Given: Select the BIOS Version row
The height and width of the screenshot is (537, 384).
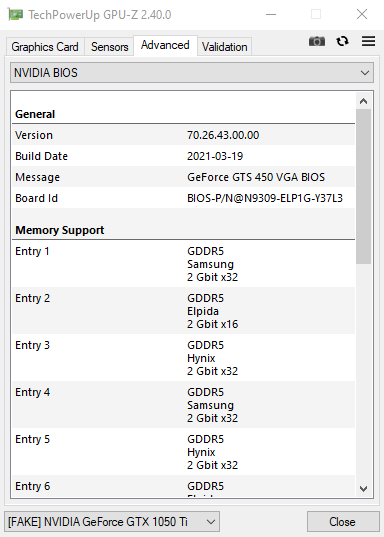Looking at the screenshot, I should (184, 135).
